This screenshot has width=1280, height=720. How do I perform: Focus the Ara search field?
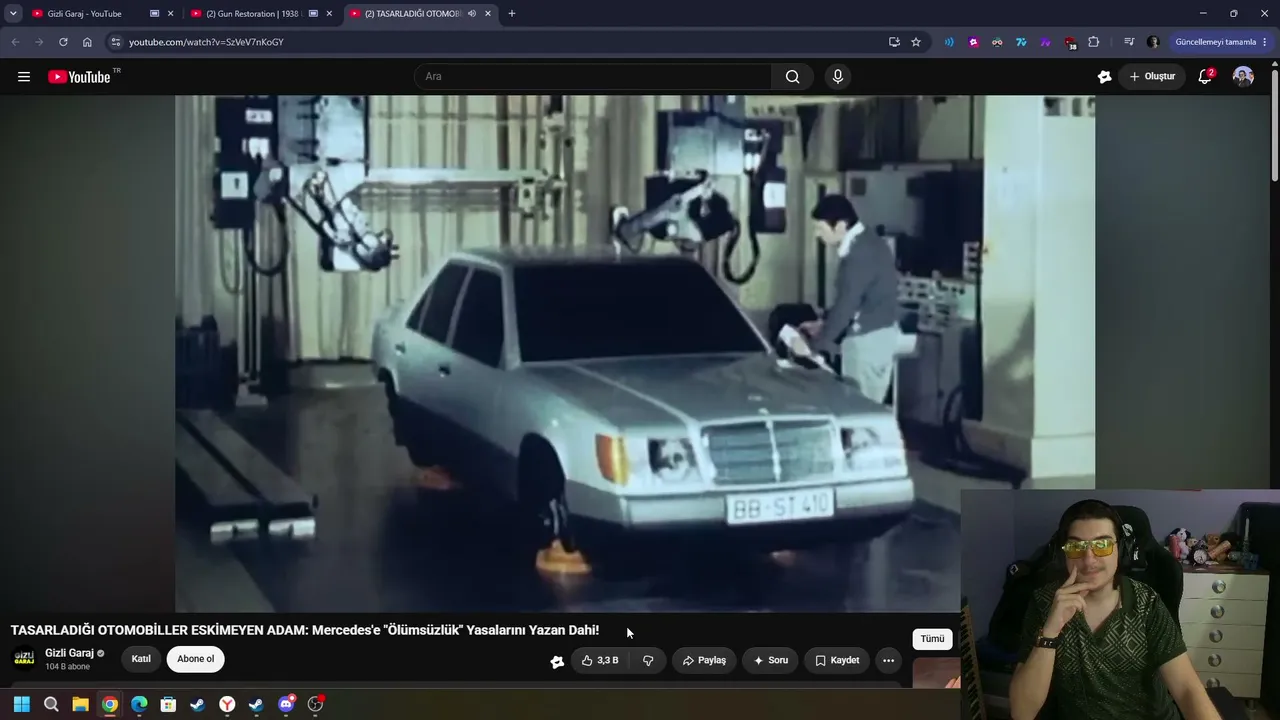593,77
